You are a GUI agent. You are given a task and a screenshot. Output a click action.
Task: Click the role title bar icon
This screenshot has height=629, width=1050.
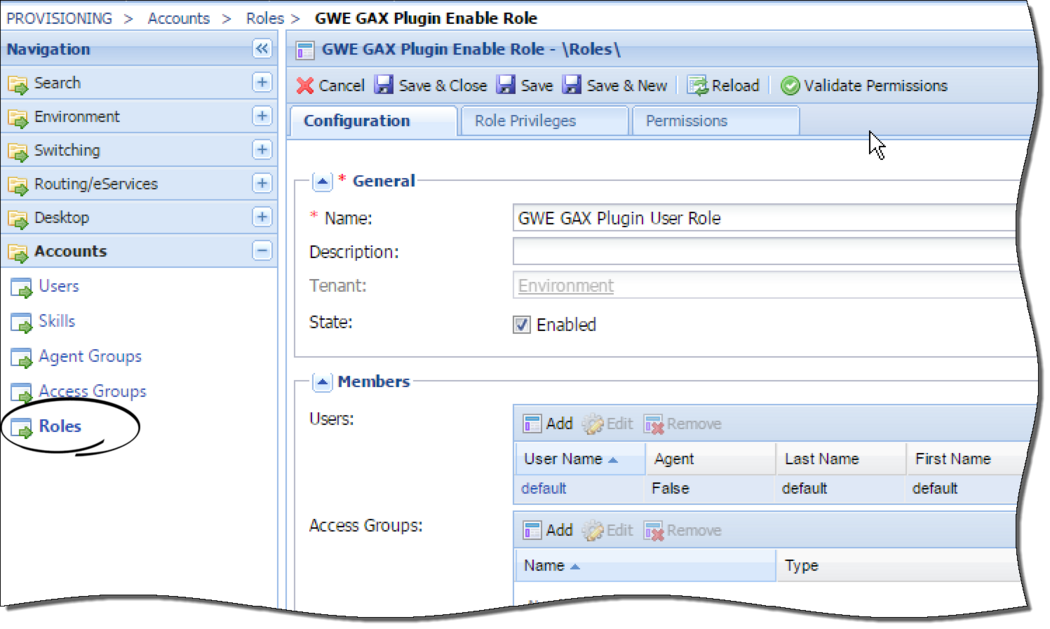click(305, 50)
